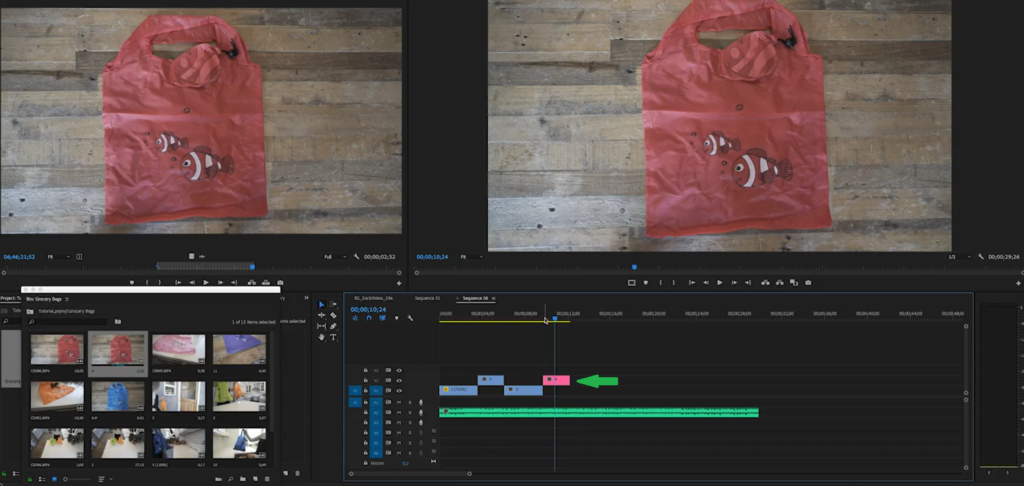The image size is (1024, 486).
Task: Open Program monitor playback resolution 1/2 dropdown
Action: (x=959, y=257)
